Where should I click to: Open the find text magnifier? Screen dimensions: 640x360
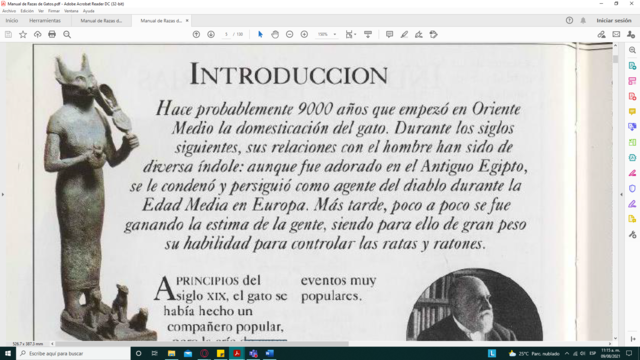(67, 35)
